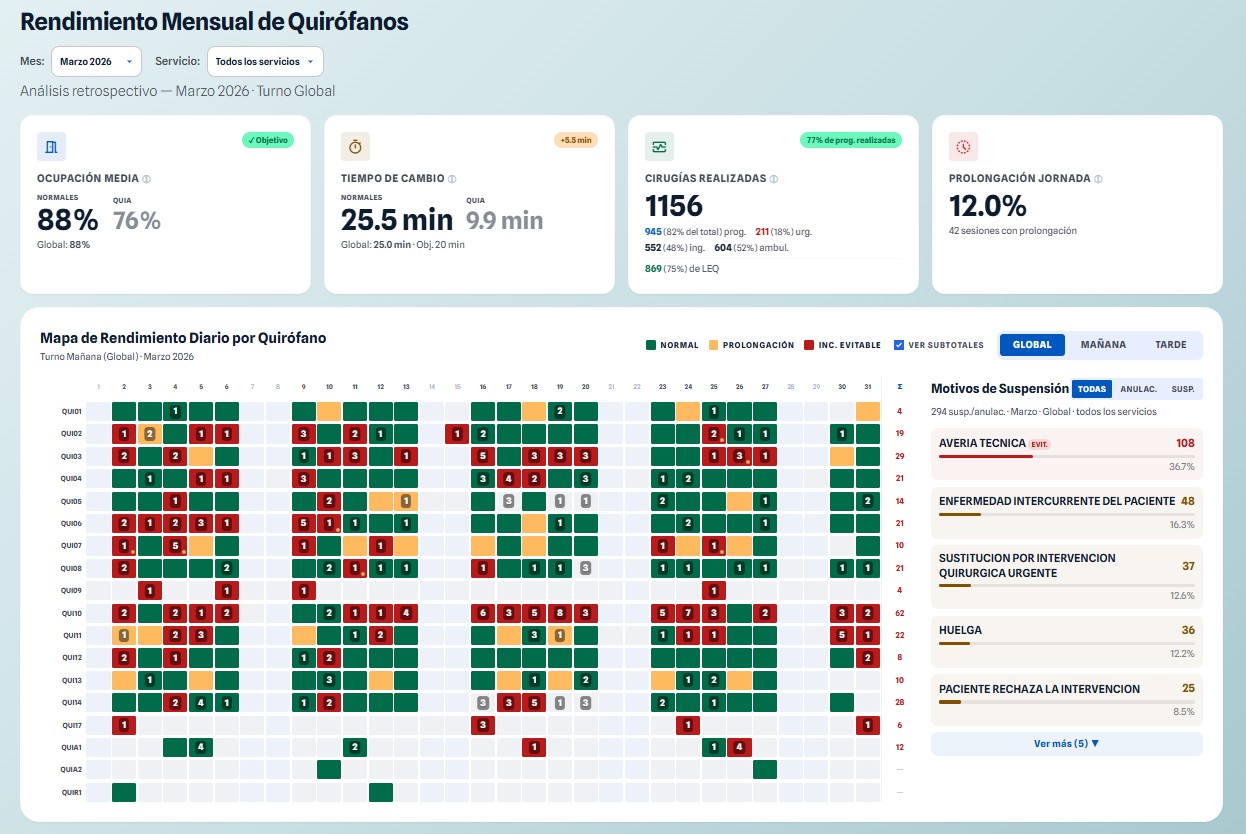The image size is (1246, 834).
Task: Click the stopwatch icon in Tiempo de Cambio card
Action: (355, 146)
